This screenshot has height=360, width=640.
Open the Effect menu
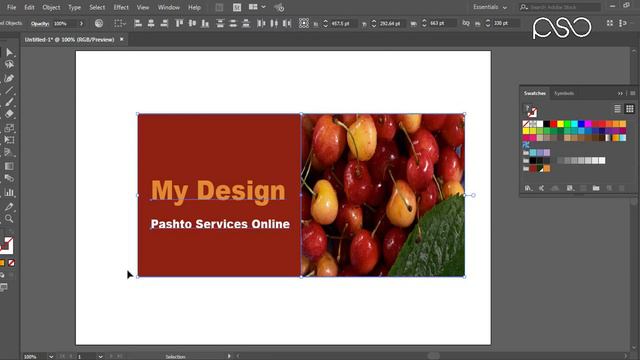[x=121, y=7]
